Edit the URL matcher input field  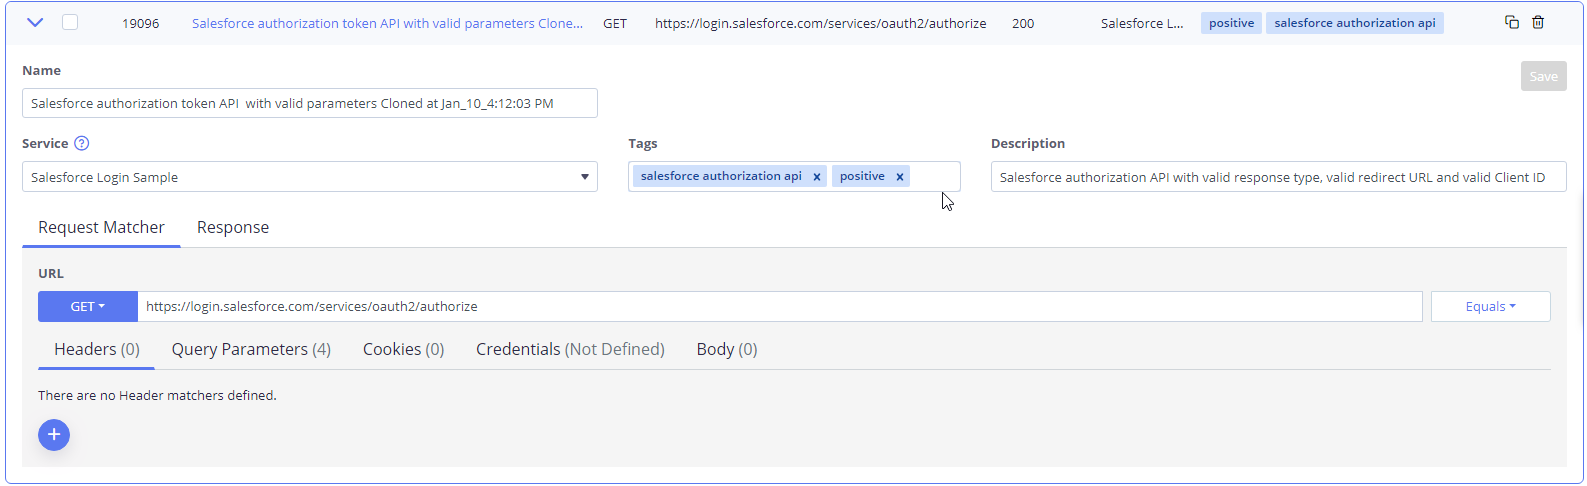[780, 307]
